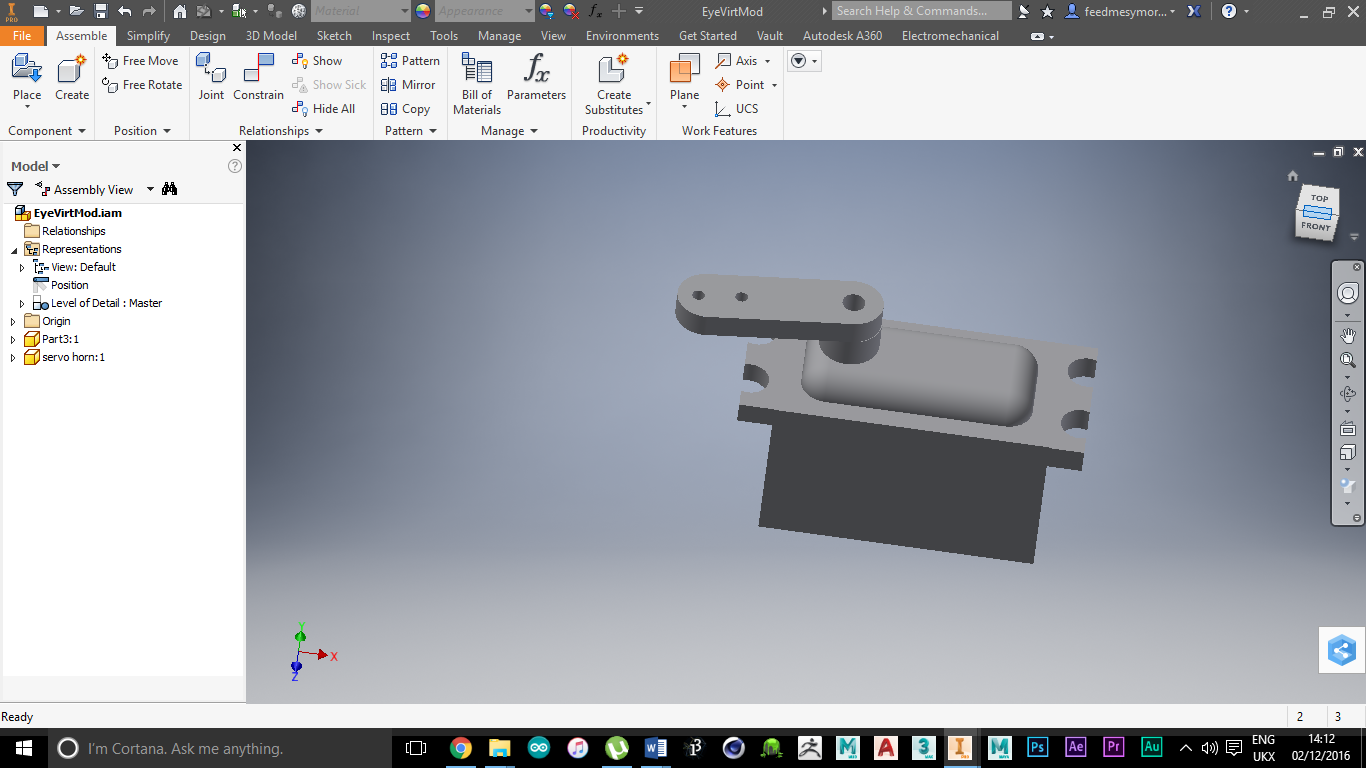The image size is (1366, 768).
Task: Click the A360 share icon in viewport
Action: coord(1342,651)
